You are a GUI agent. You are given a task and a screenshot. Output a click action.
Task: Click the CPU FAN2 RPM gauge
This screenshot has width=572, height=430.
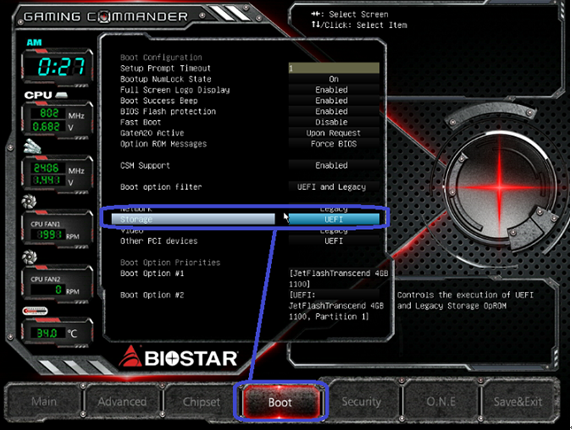click(57, 284)
